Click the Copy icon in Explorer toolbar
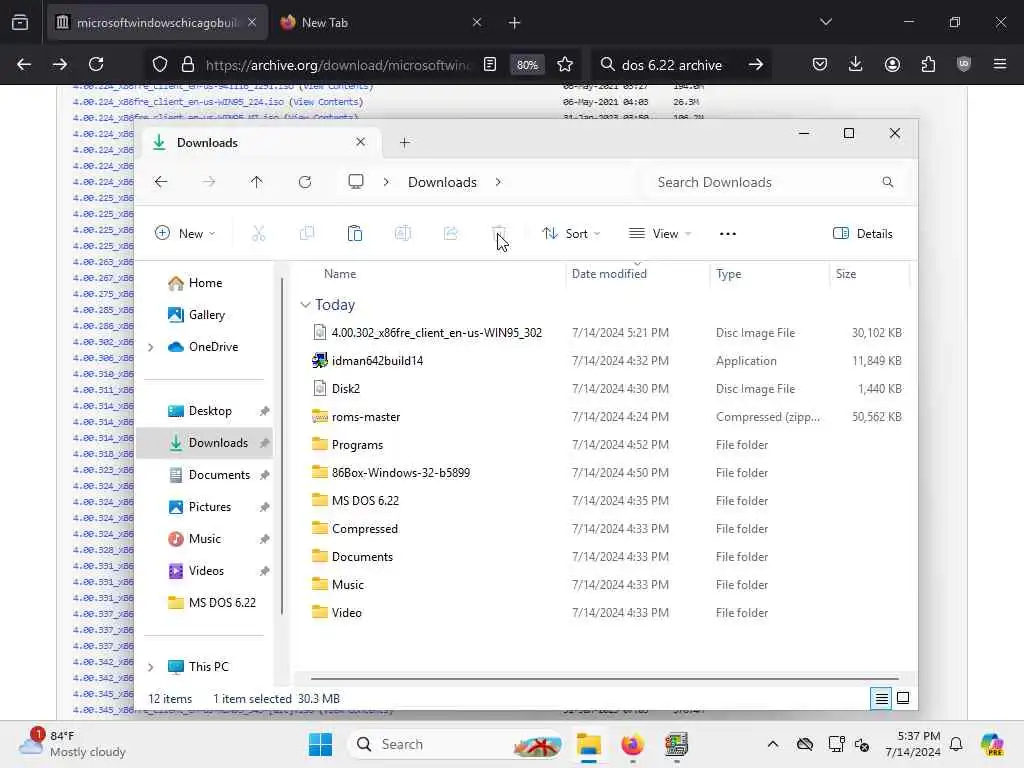This screenshot has width=1024, height=768. tap(306, 233)
